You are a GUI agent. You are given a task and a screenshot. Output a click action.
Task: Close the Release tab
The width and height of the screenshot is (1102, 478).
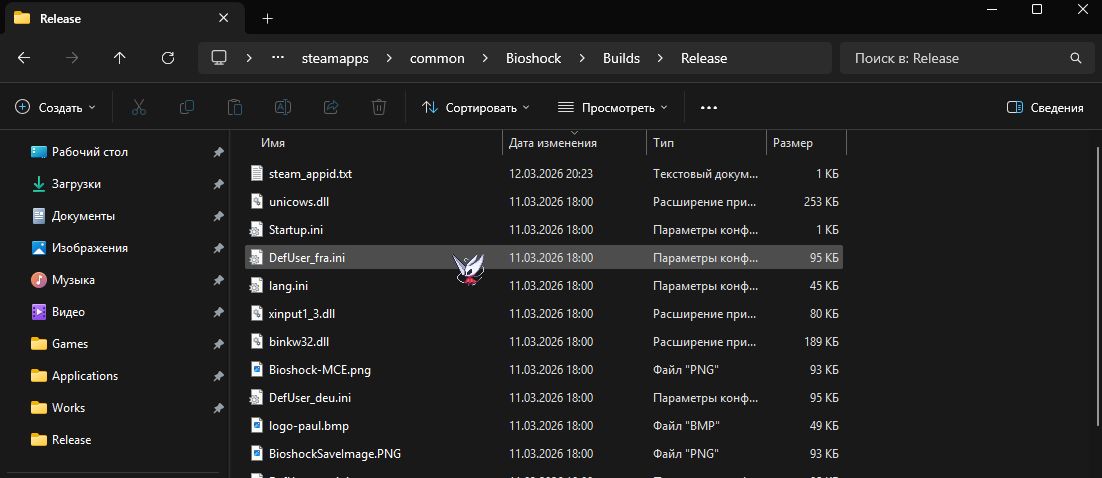coord(223,18)
